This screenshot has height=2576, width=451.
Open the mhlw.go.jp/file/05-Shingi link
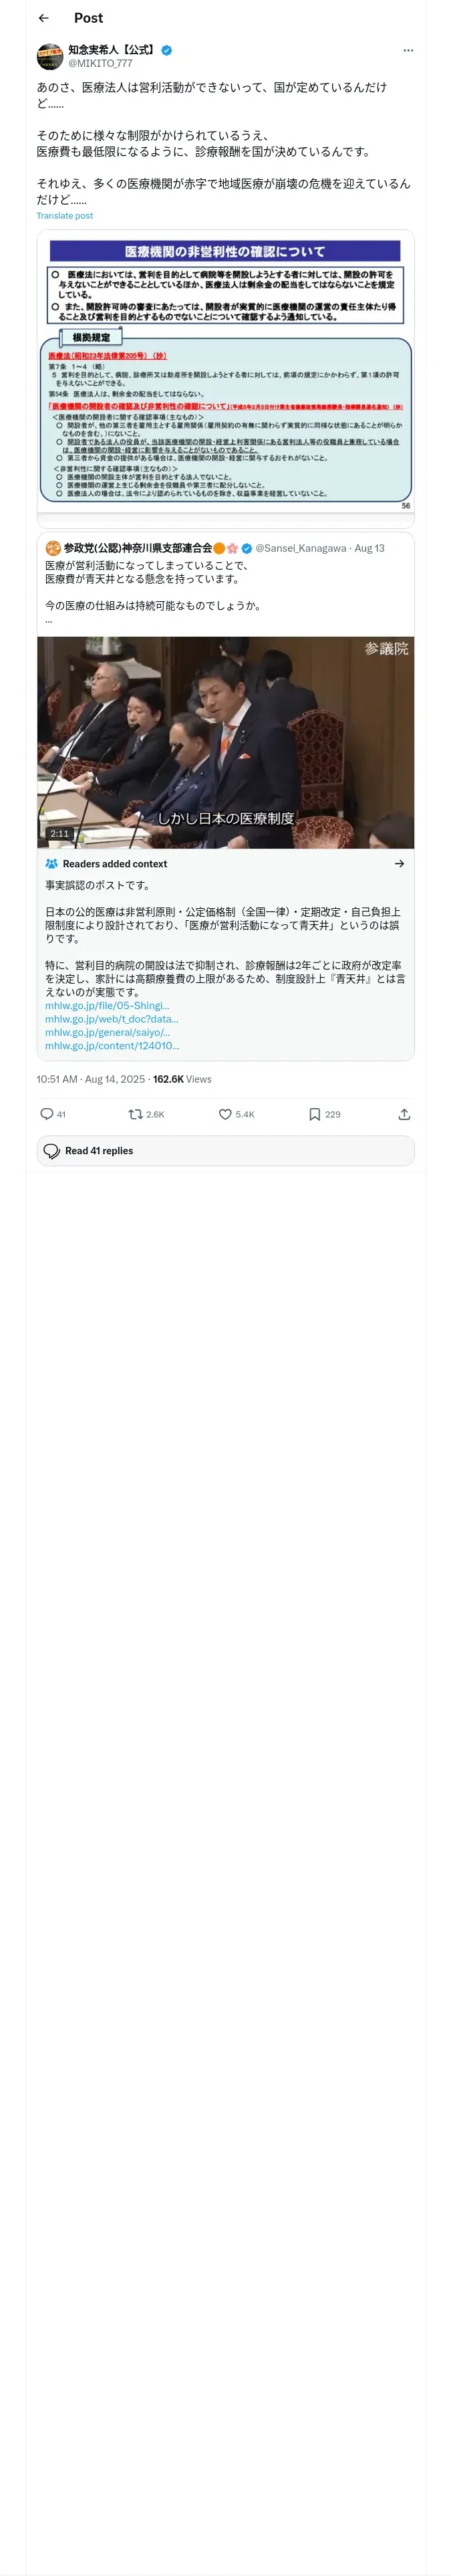107,1006
